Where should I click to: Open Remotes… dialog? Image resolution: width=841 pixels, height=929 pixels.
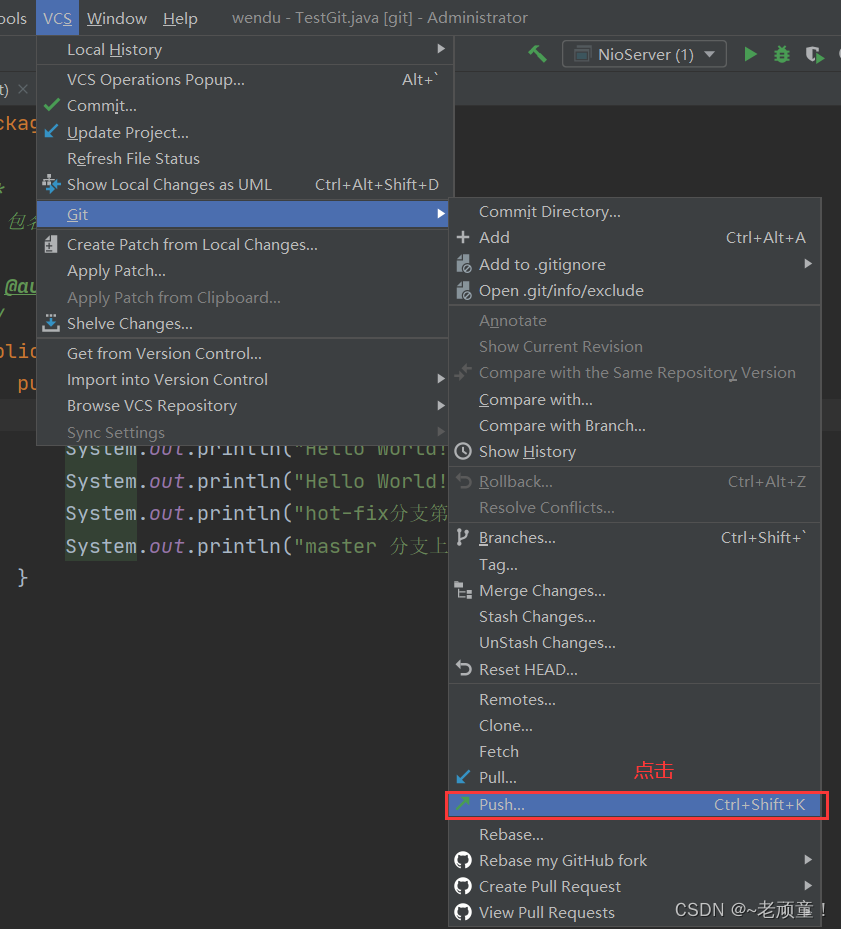click(x=635, y=700)
